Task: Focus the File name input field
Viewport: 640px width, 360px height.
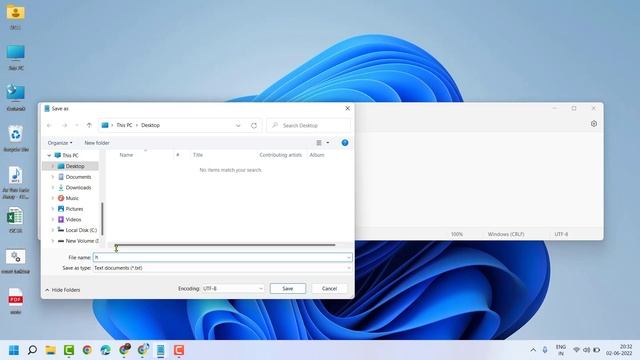Action: coord(220,257)
